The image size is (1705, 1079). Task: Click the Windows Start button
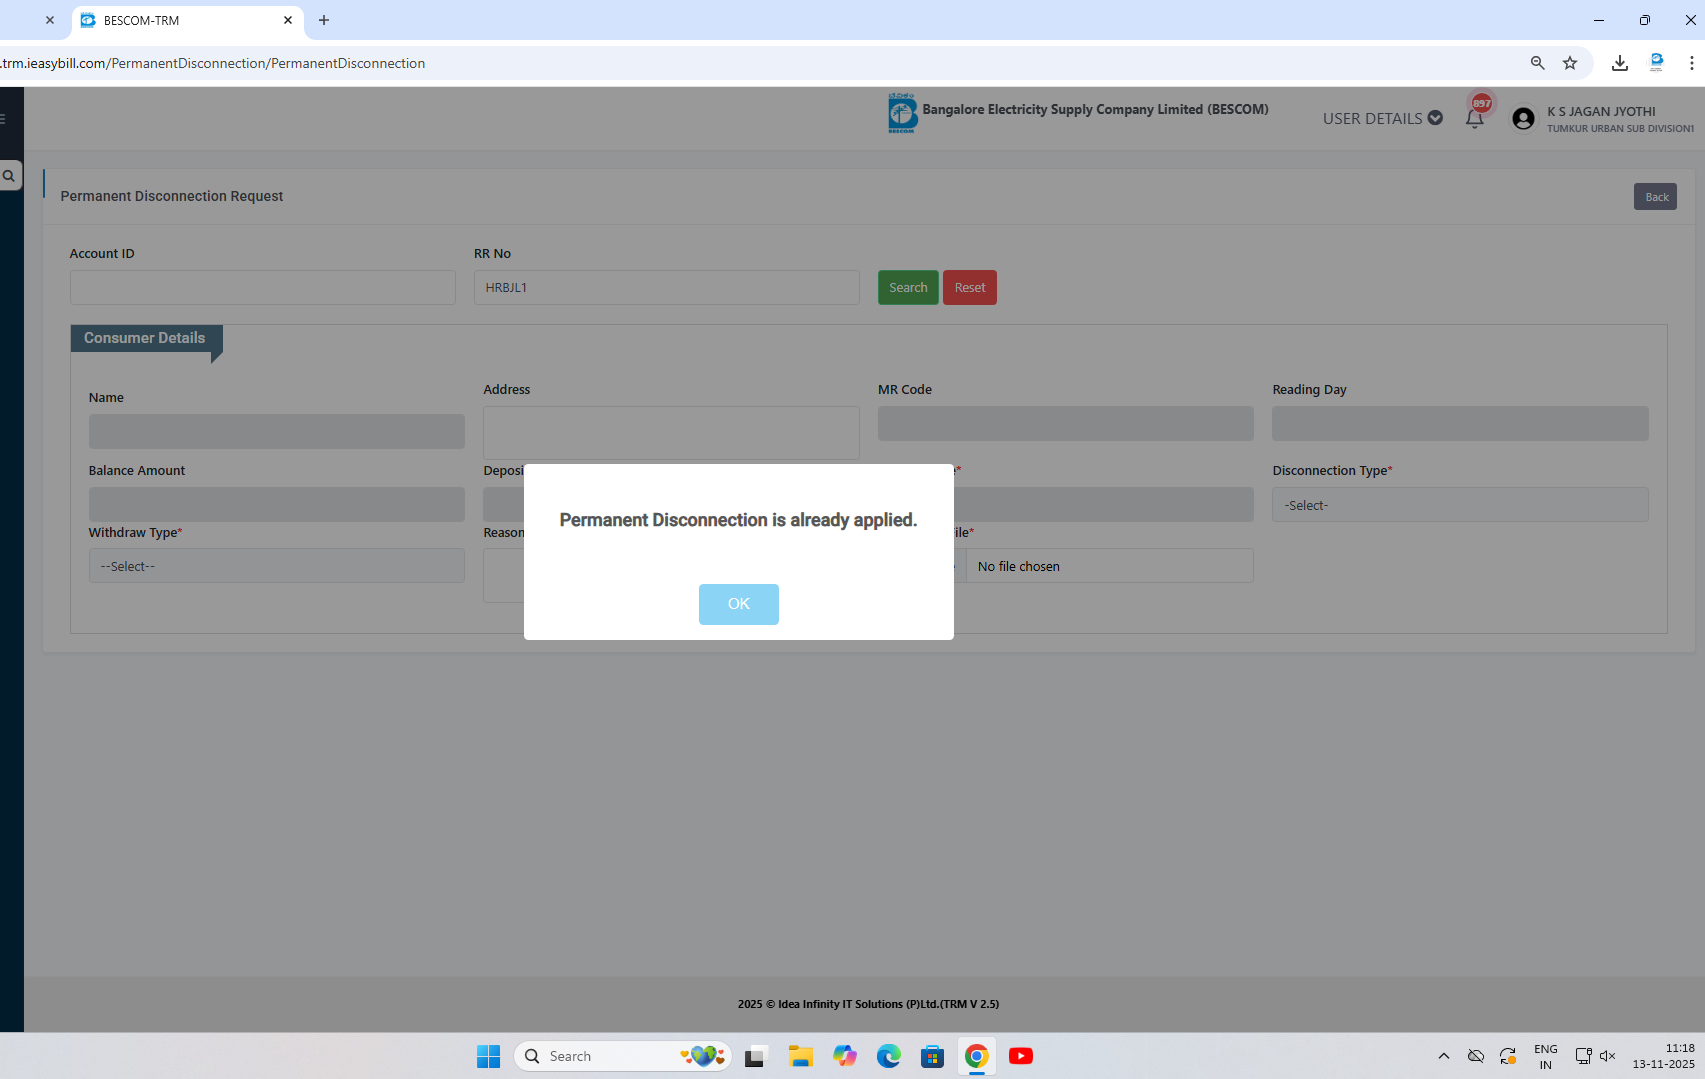[488, 1056]
